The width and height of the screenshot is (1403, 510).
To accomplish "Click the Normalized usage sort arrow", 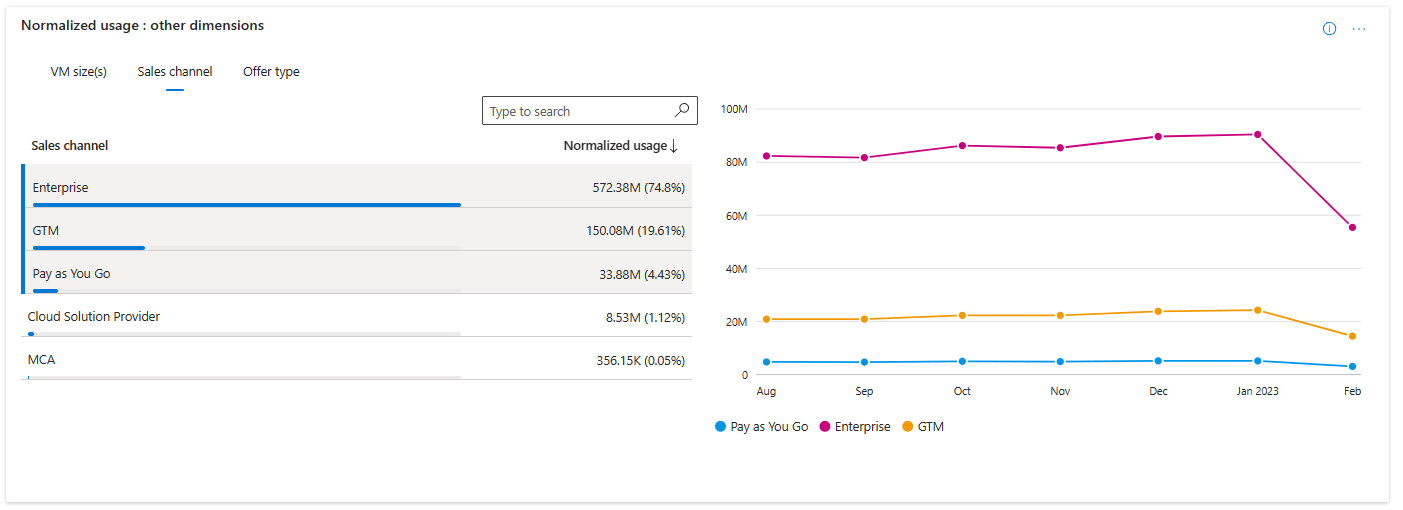I will pos(674,146).
